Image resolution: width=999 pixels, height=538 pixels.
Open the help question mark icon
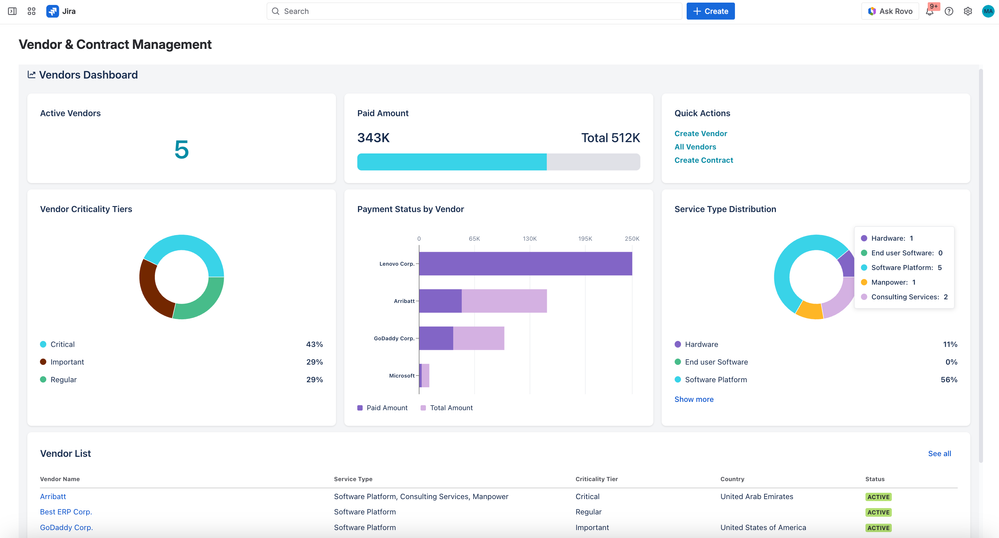pos(949,11)
